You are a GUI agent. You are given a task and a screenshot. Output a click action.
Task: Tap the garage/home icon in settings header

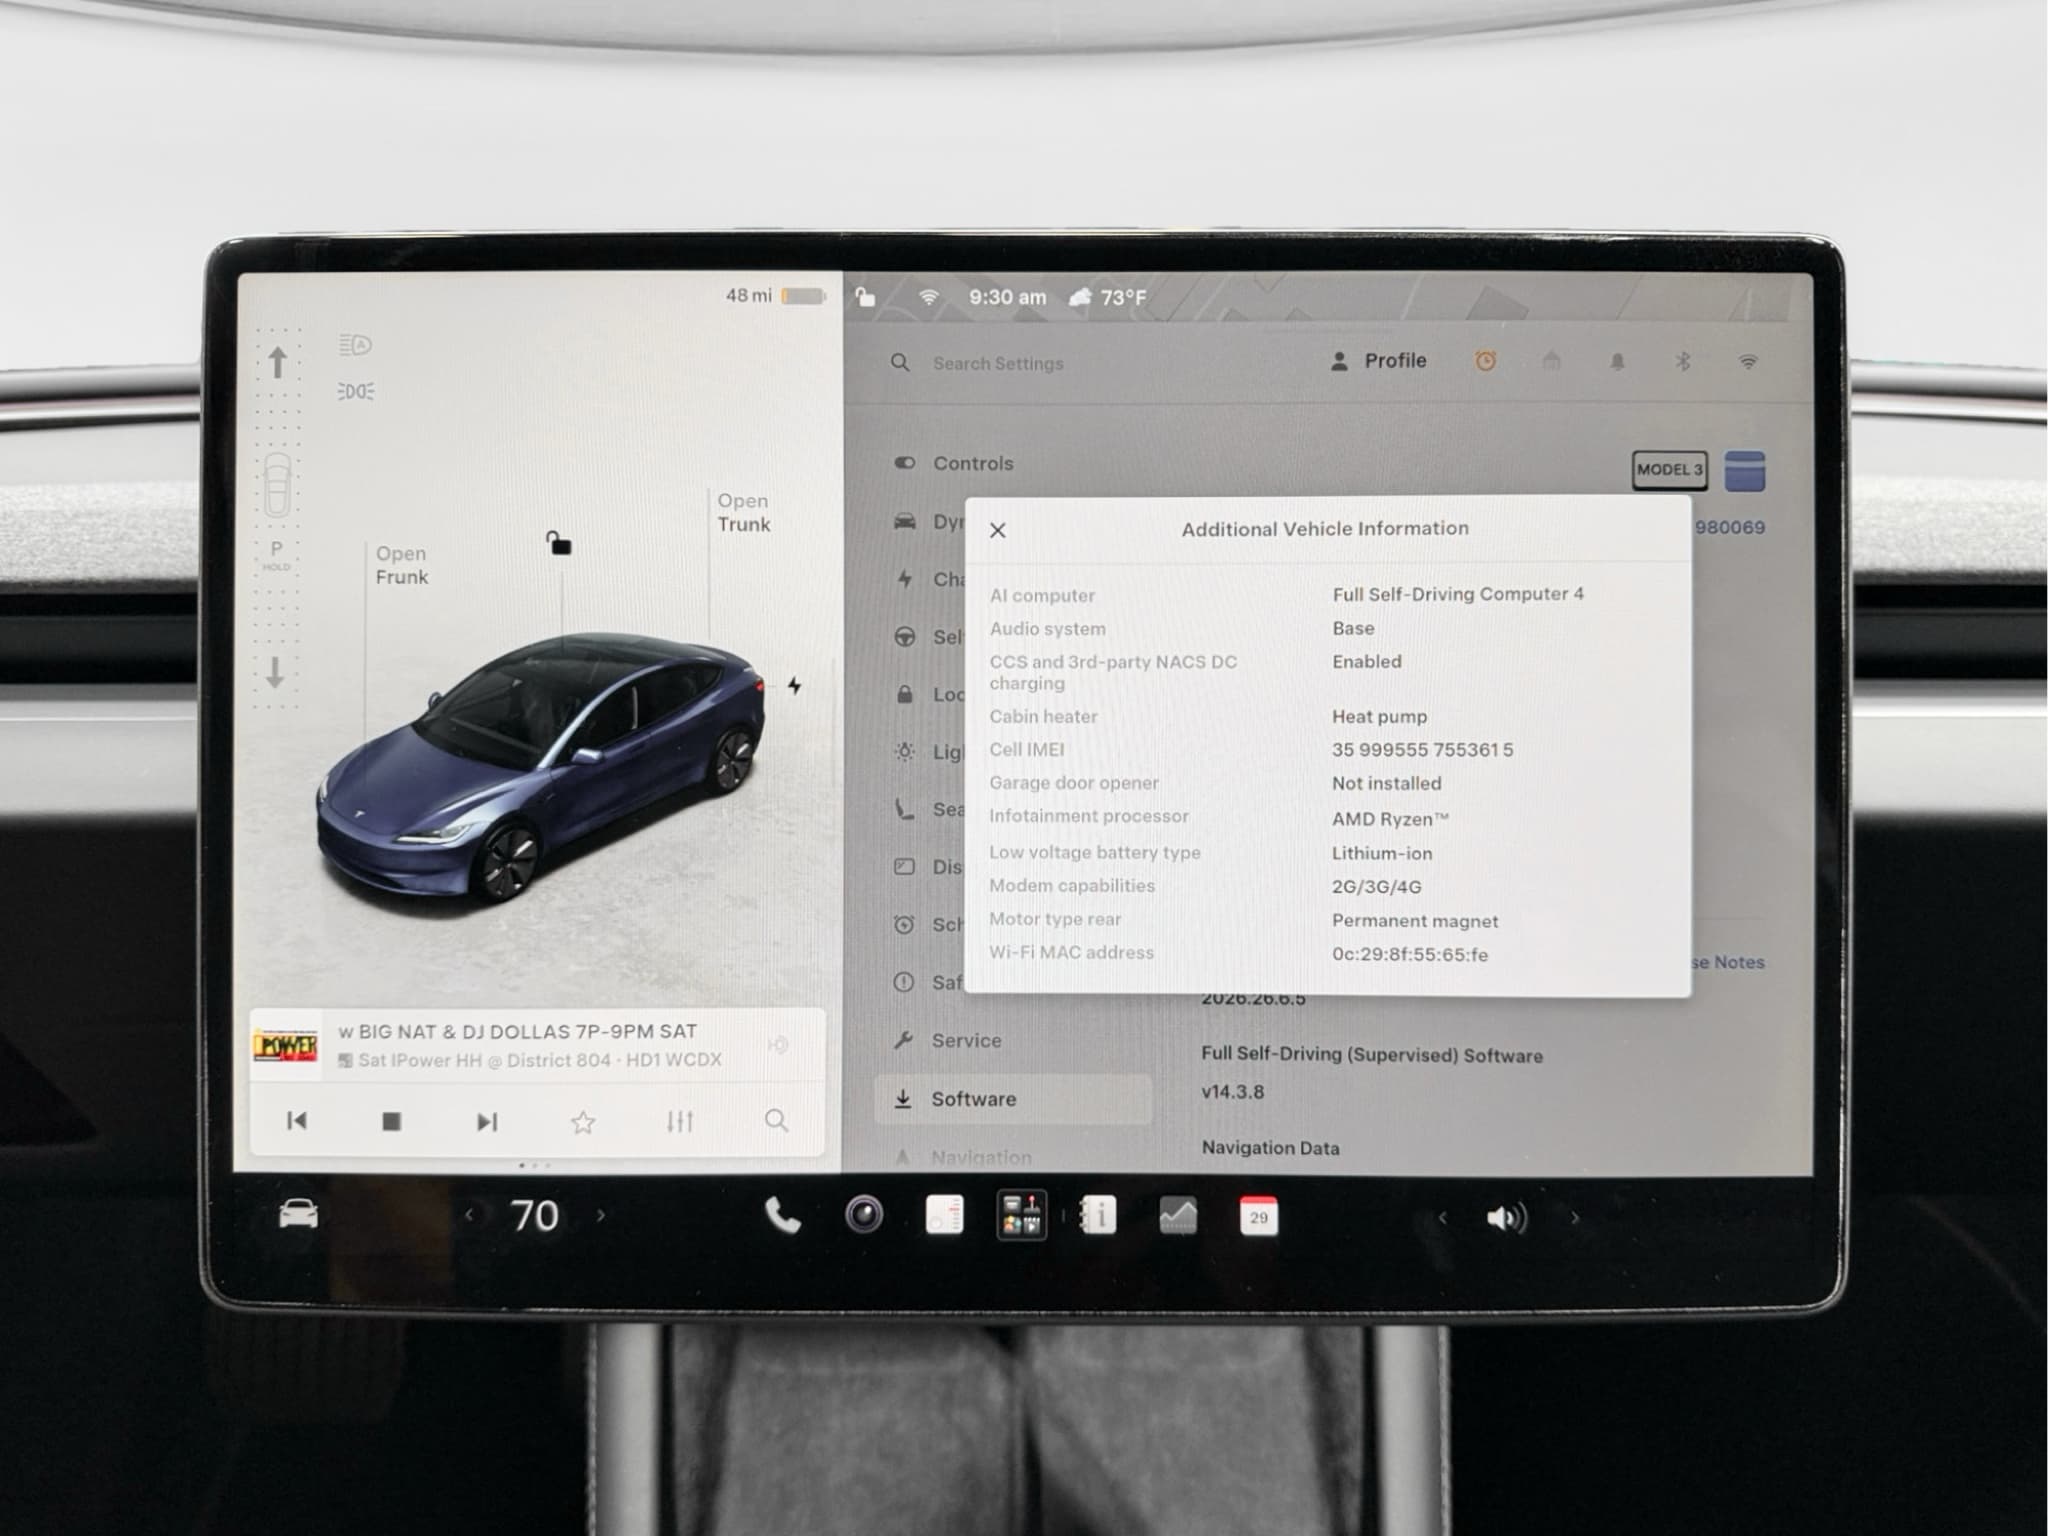click(x=1551, y=361)
